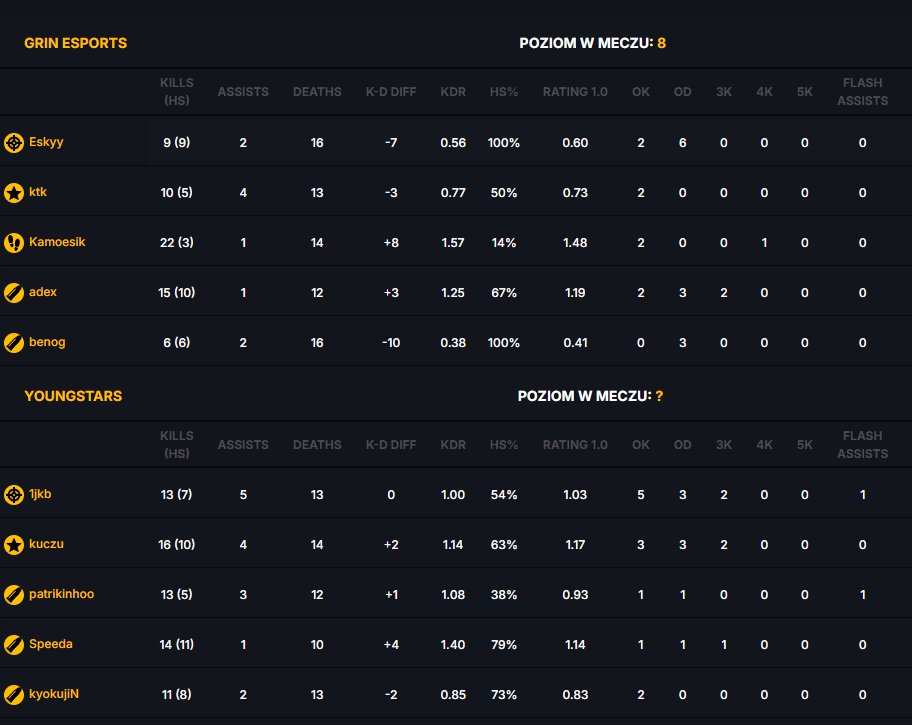The width and height of the screenshot is (912, 725).
Task: Select Eskyy's KDR value 0.56
Action: click(453, 143)
